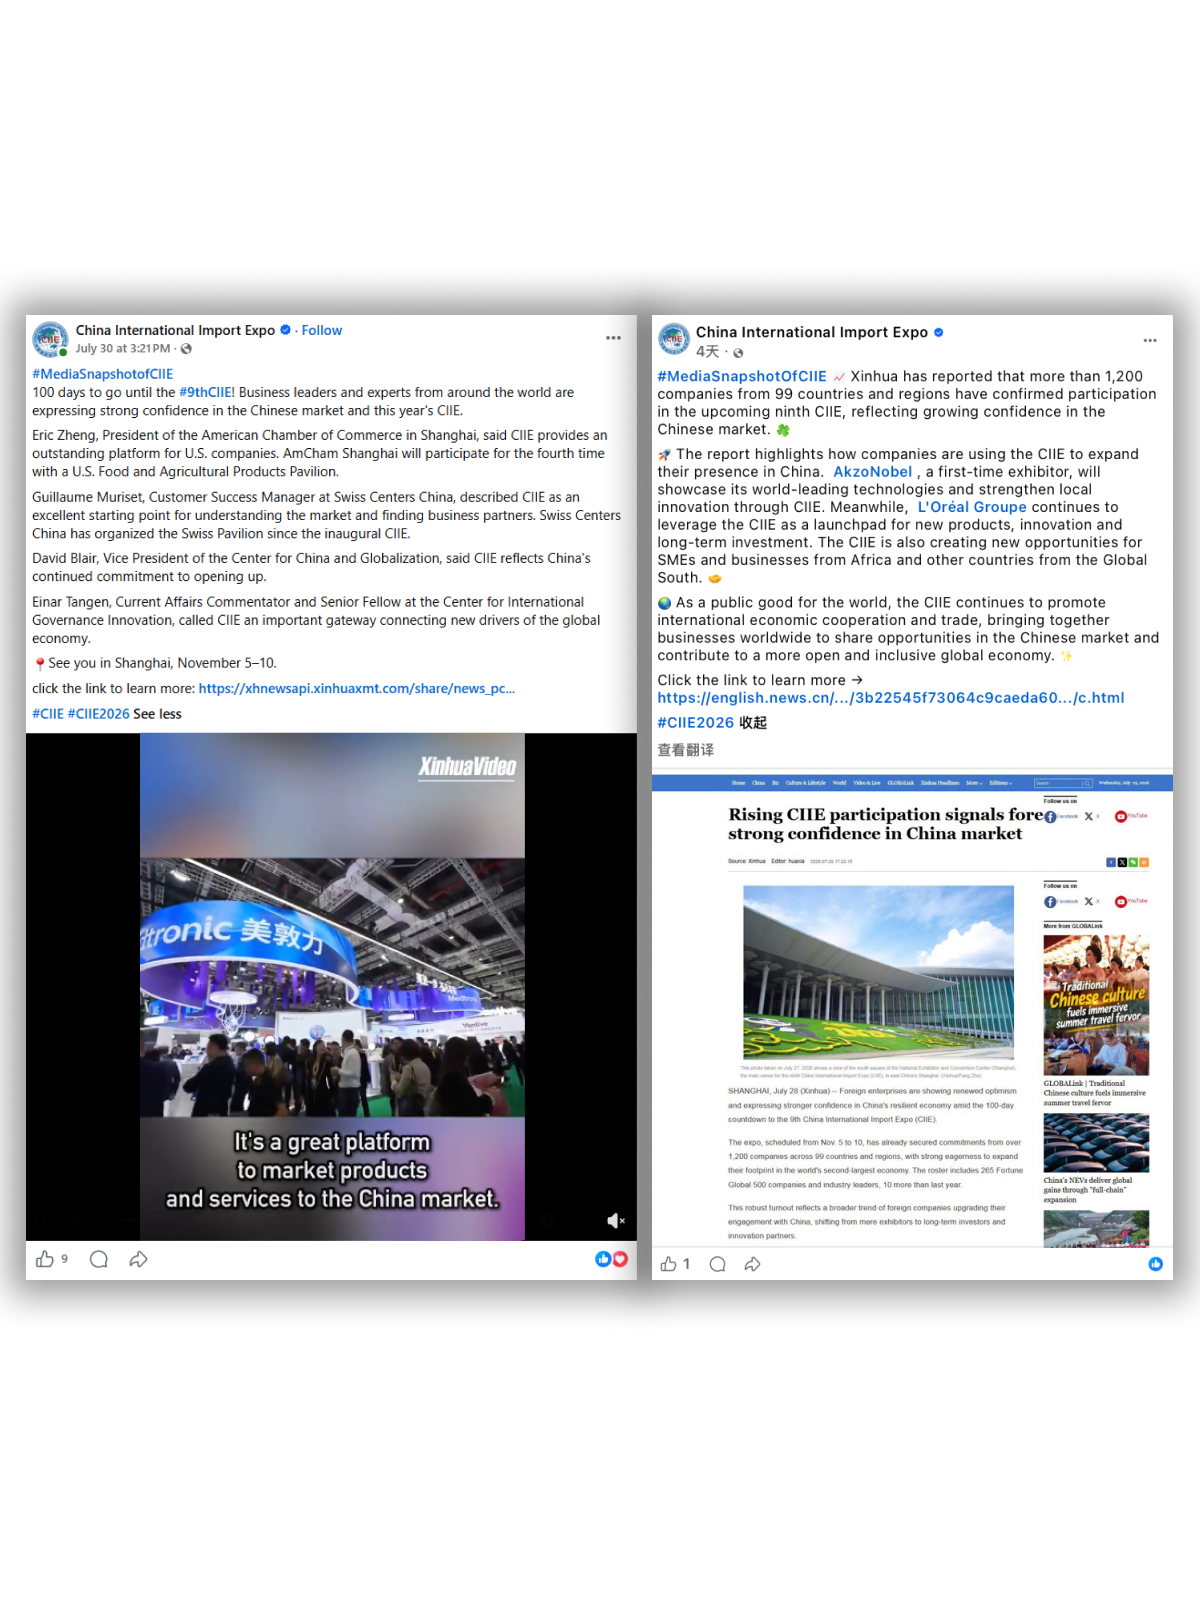Comment on the right post
1200x1600 pixels.
coord(717,1264)
